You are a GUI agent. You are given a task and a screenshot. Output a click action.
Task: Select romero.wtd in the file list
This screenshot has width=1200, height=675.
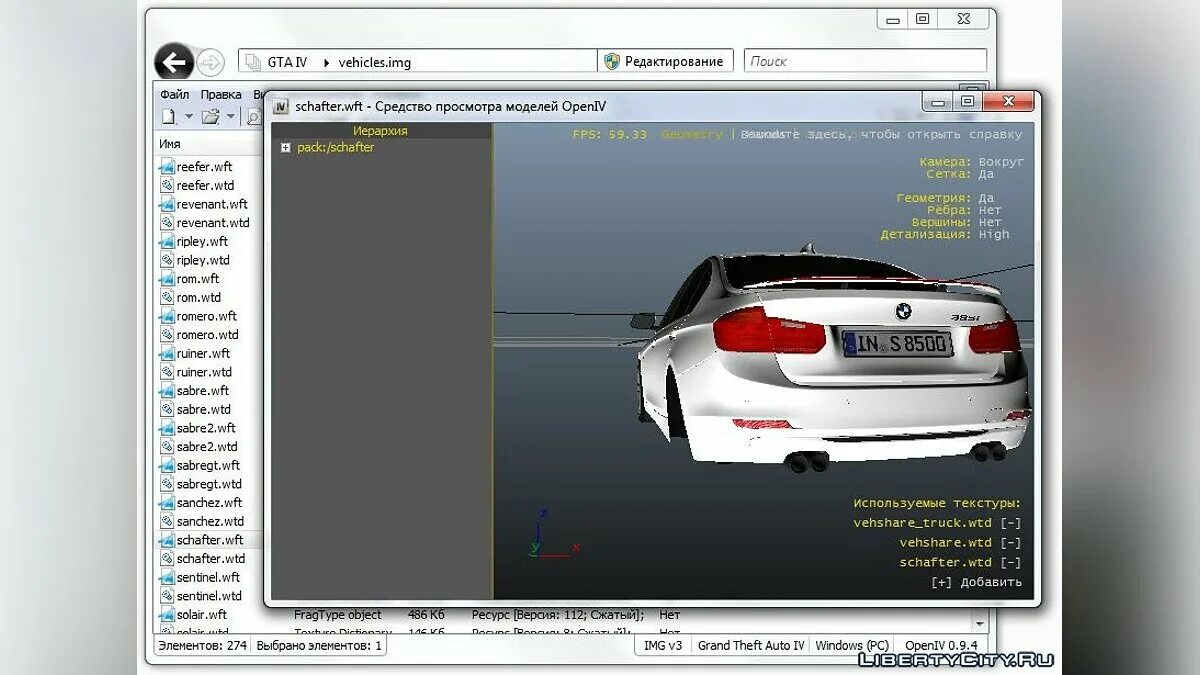tap(206, 335)
